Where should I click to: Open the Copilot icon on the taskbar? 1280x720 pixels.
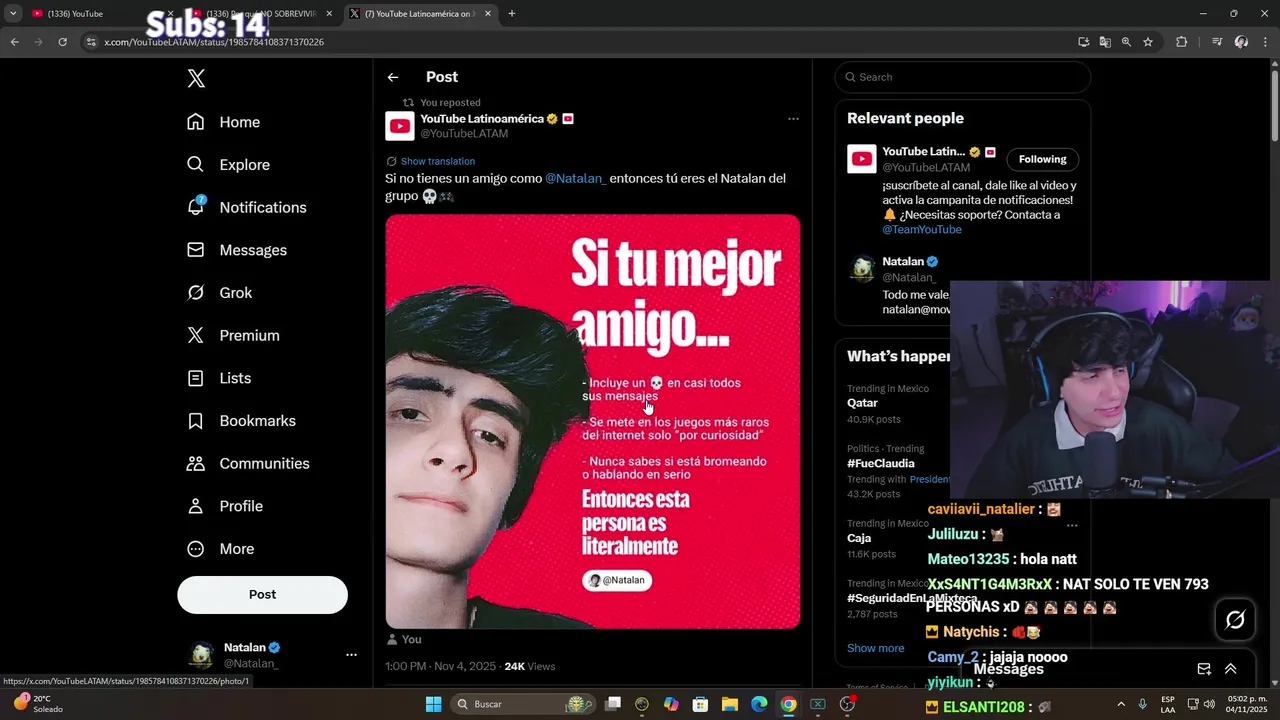point(671,704)
